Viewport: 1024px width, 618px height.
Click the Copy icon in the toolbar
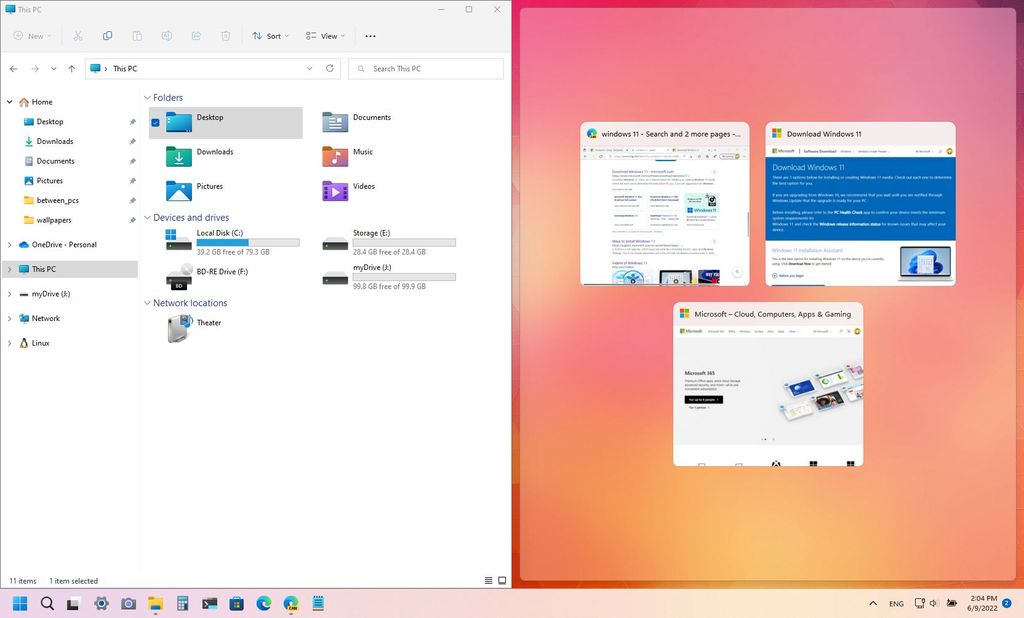coord(107,35)
